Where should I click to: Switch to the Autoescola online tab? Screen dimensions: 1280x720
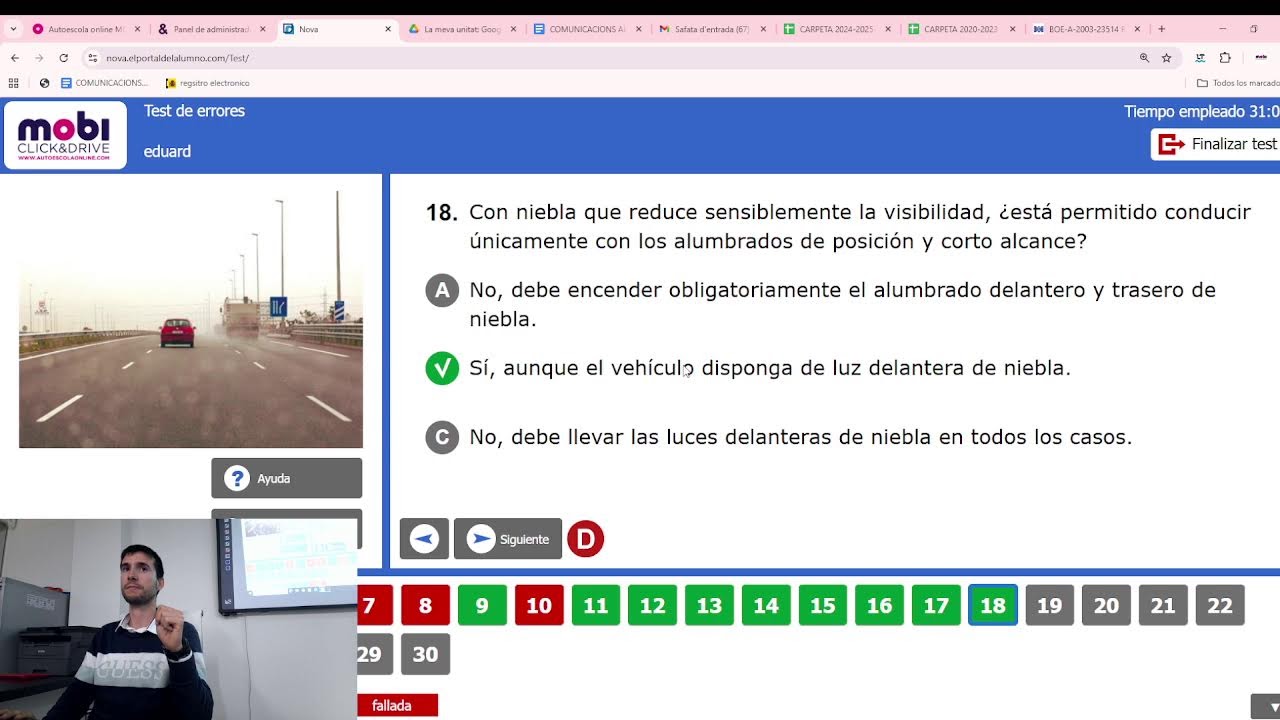point(86,29)
